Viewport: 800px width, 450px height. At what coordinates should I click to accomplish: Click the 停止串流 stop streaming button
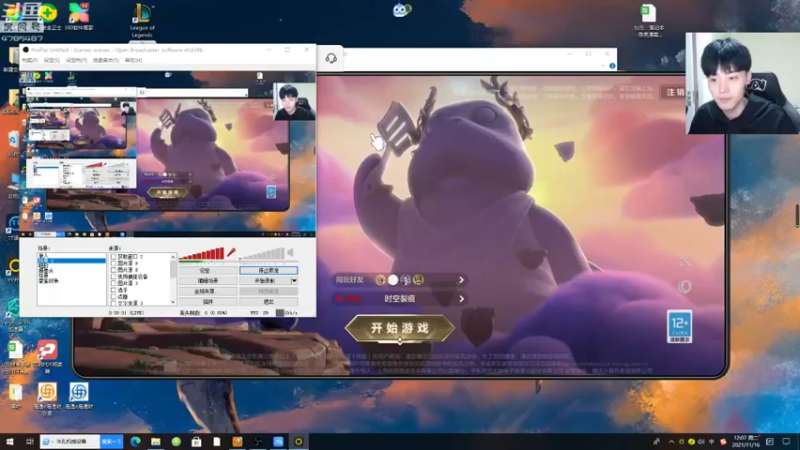tap(268, 270)
